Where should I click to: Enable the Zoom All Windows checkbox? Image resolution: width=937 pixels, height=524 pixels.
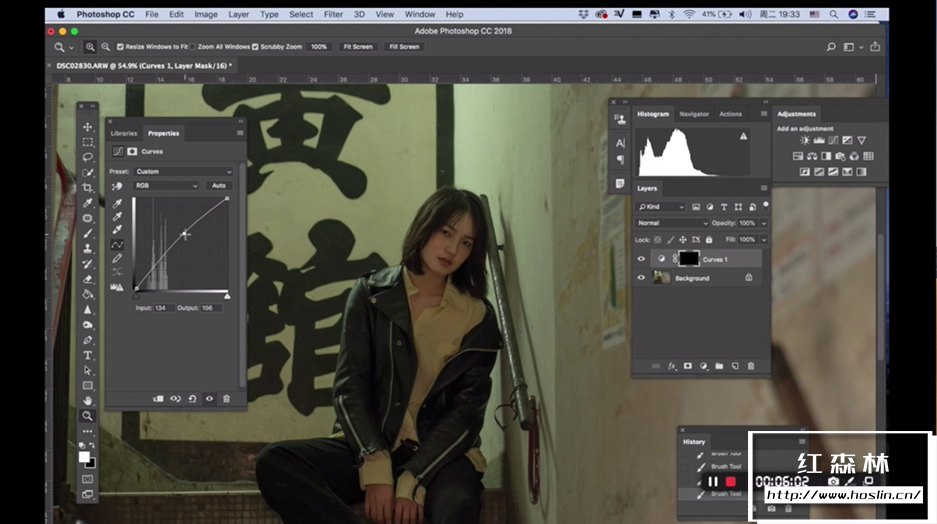(190, 47)
